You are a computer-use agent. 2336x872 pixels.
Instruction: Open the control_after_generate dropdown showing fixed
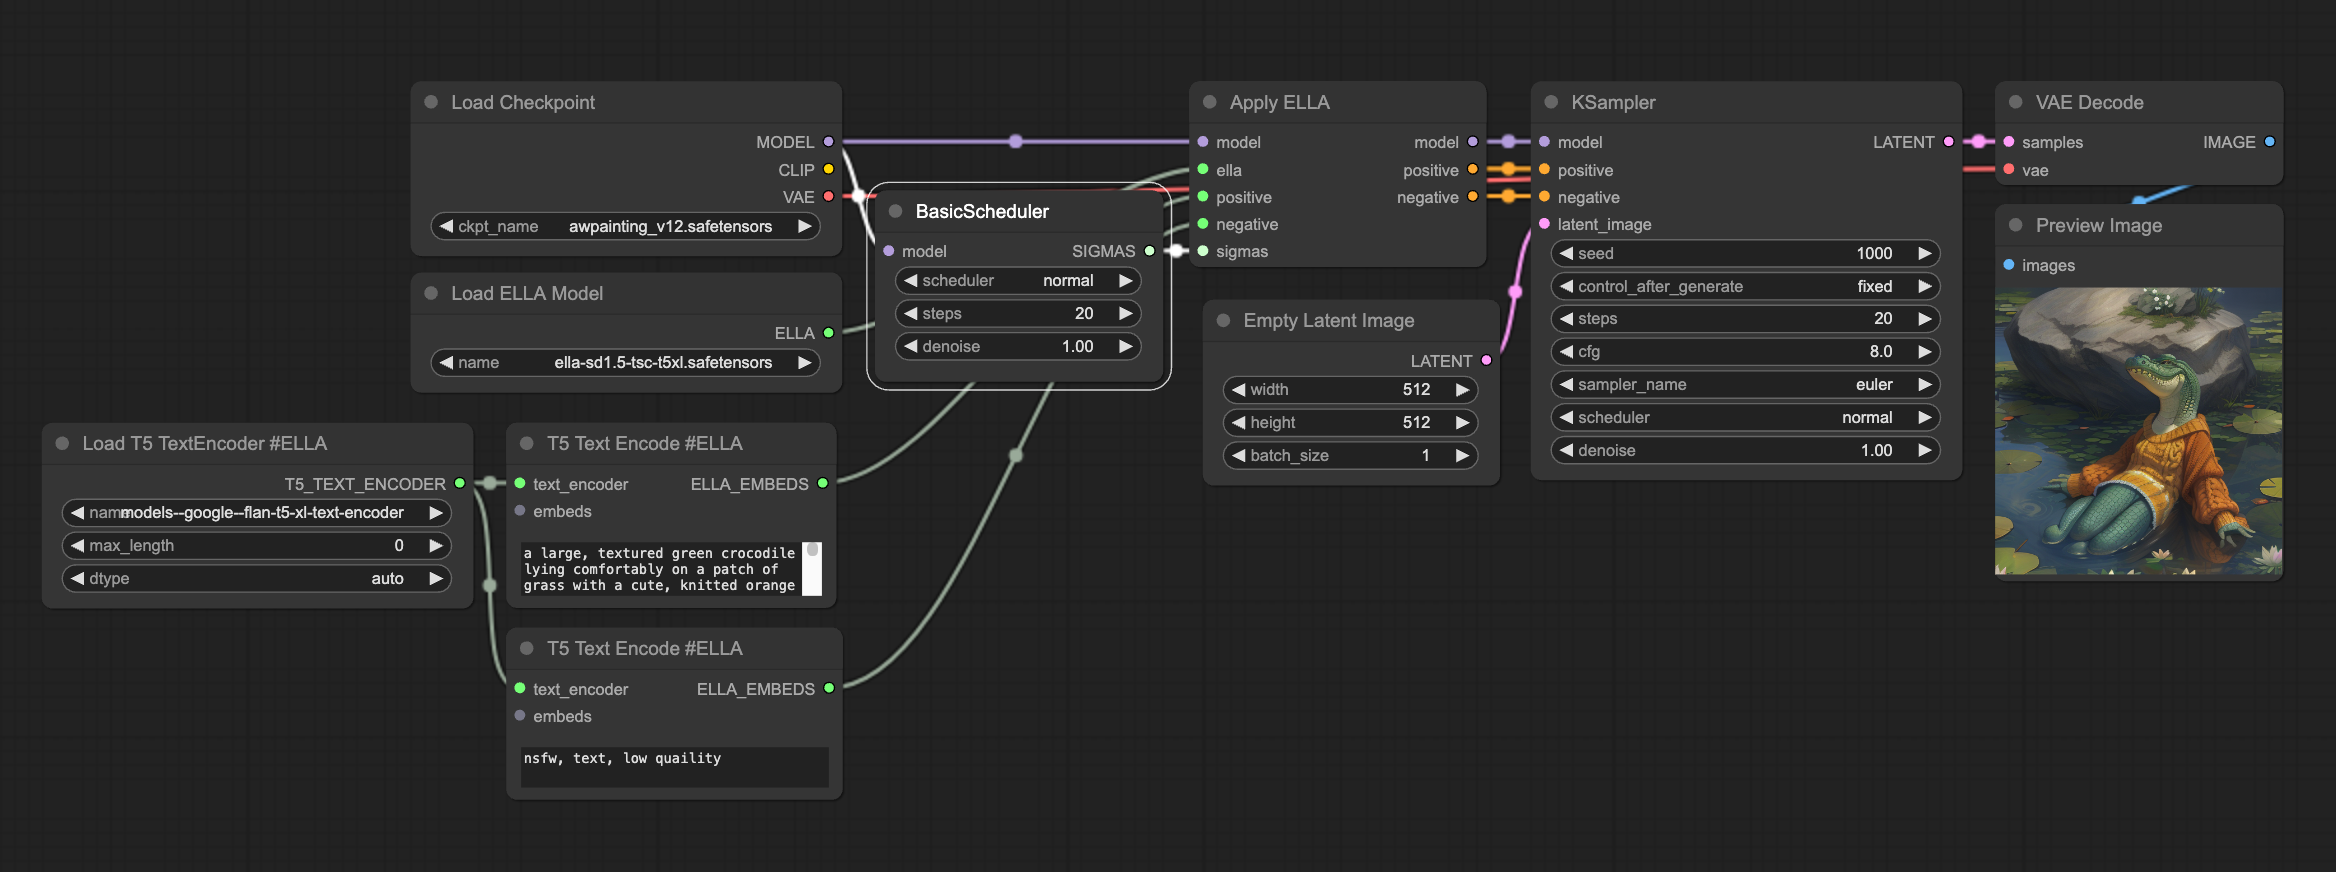click(1745, 286)
